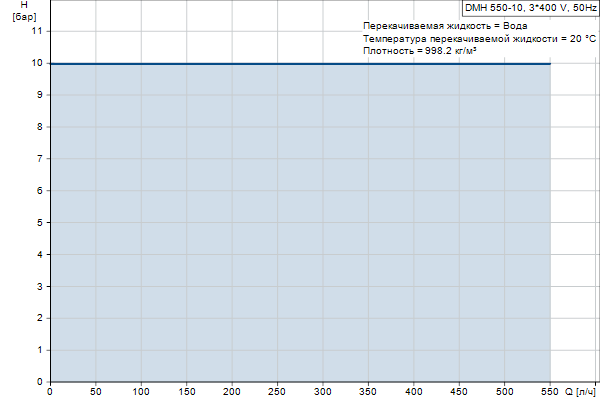600x400 pixels.
Task: Click the blue pressure curve line at 10 bar
Action: click(300, 63)
